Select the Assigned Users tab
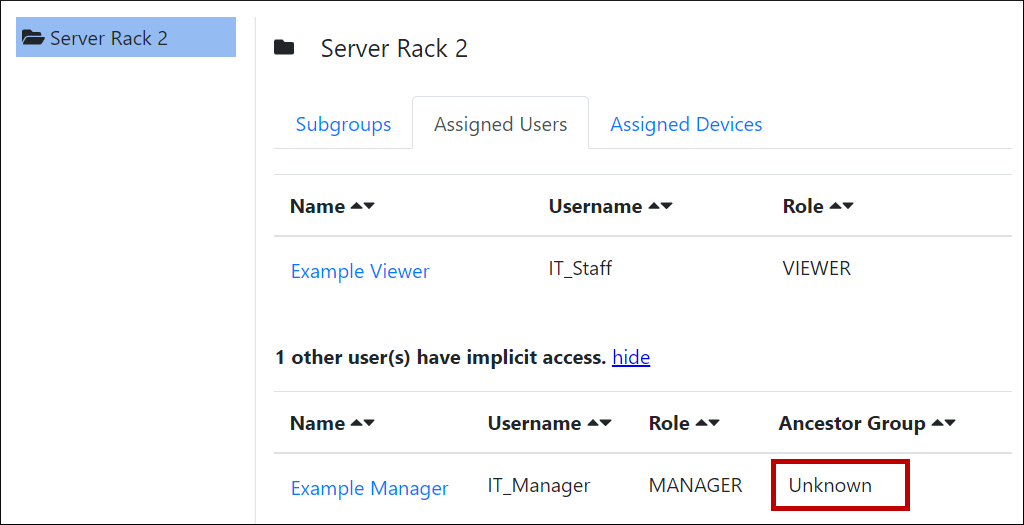Image resolution: width=1024 pixels, height=525 pixels. pos(500,125)
